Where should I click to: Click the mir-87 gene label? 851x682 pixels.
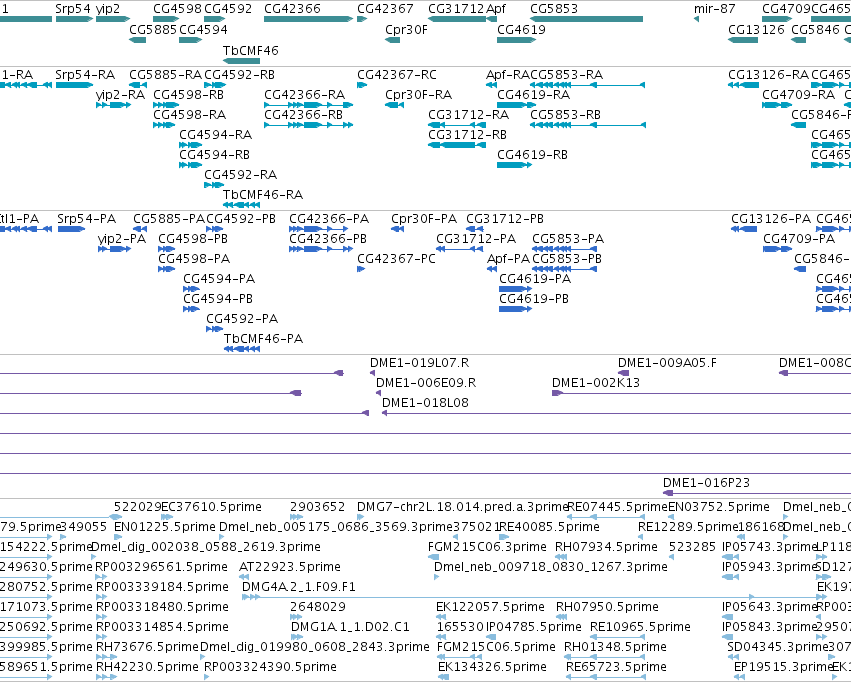pos(714,9)
